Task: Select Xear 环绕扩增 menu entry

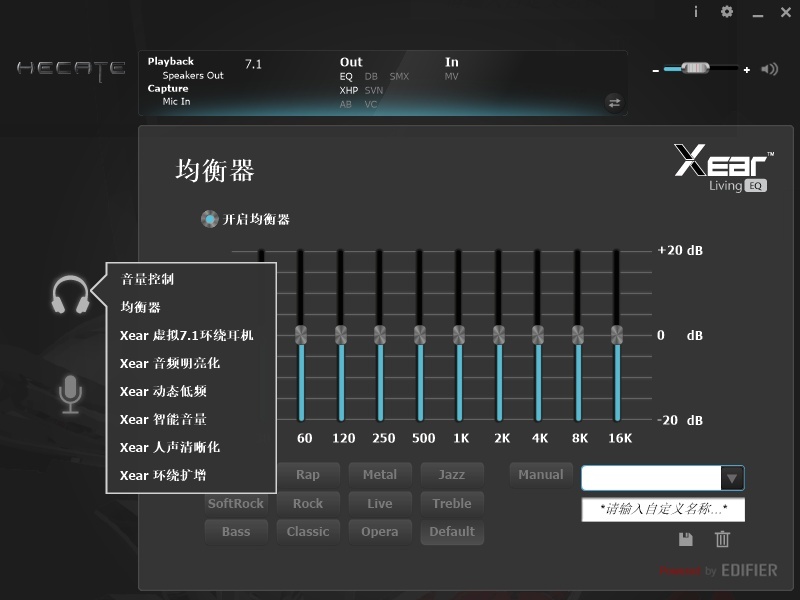Action: pyautogui.click(x=163, y=476)
